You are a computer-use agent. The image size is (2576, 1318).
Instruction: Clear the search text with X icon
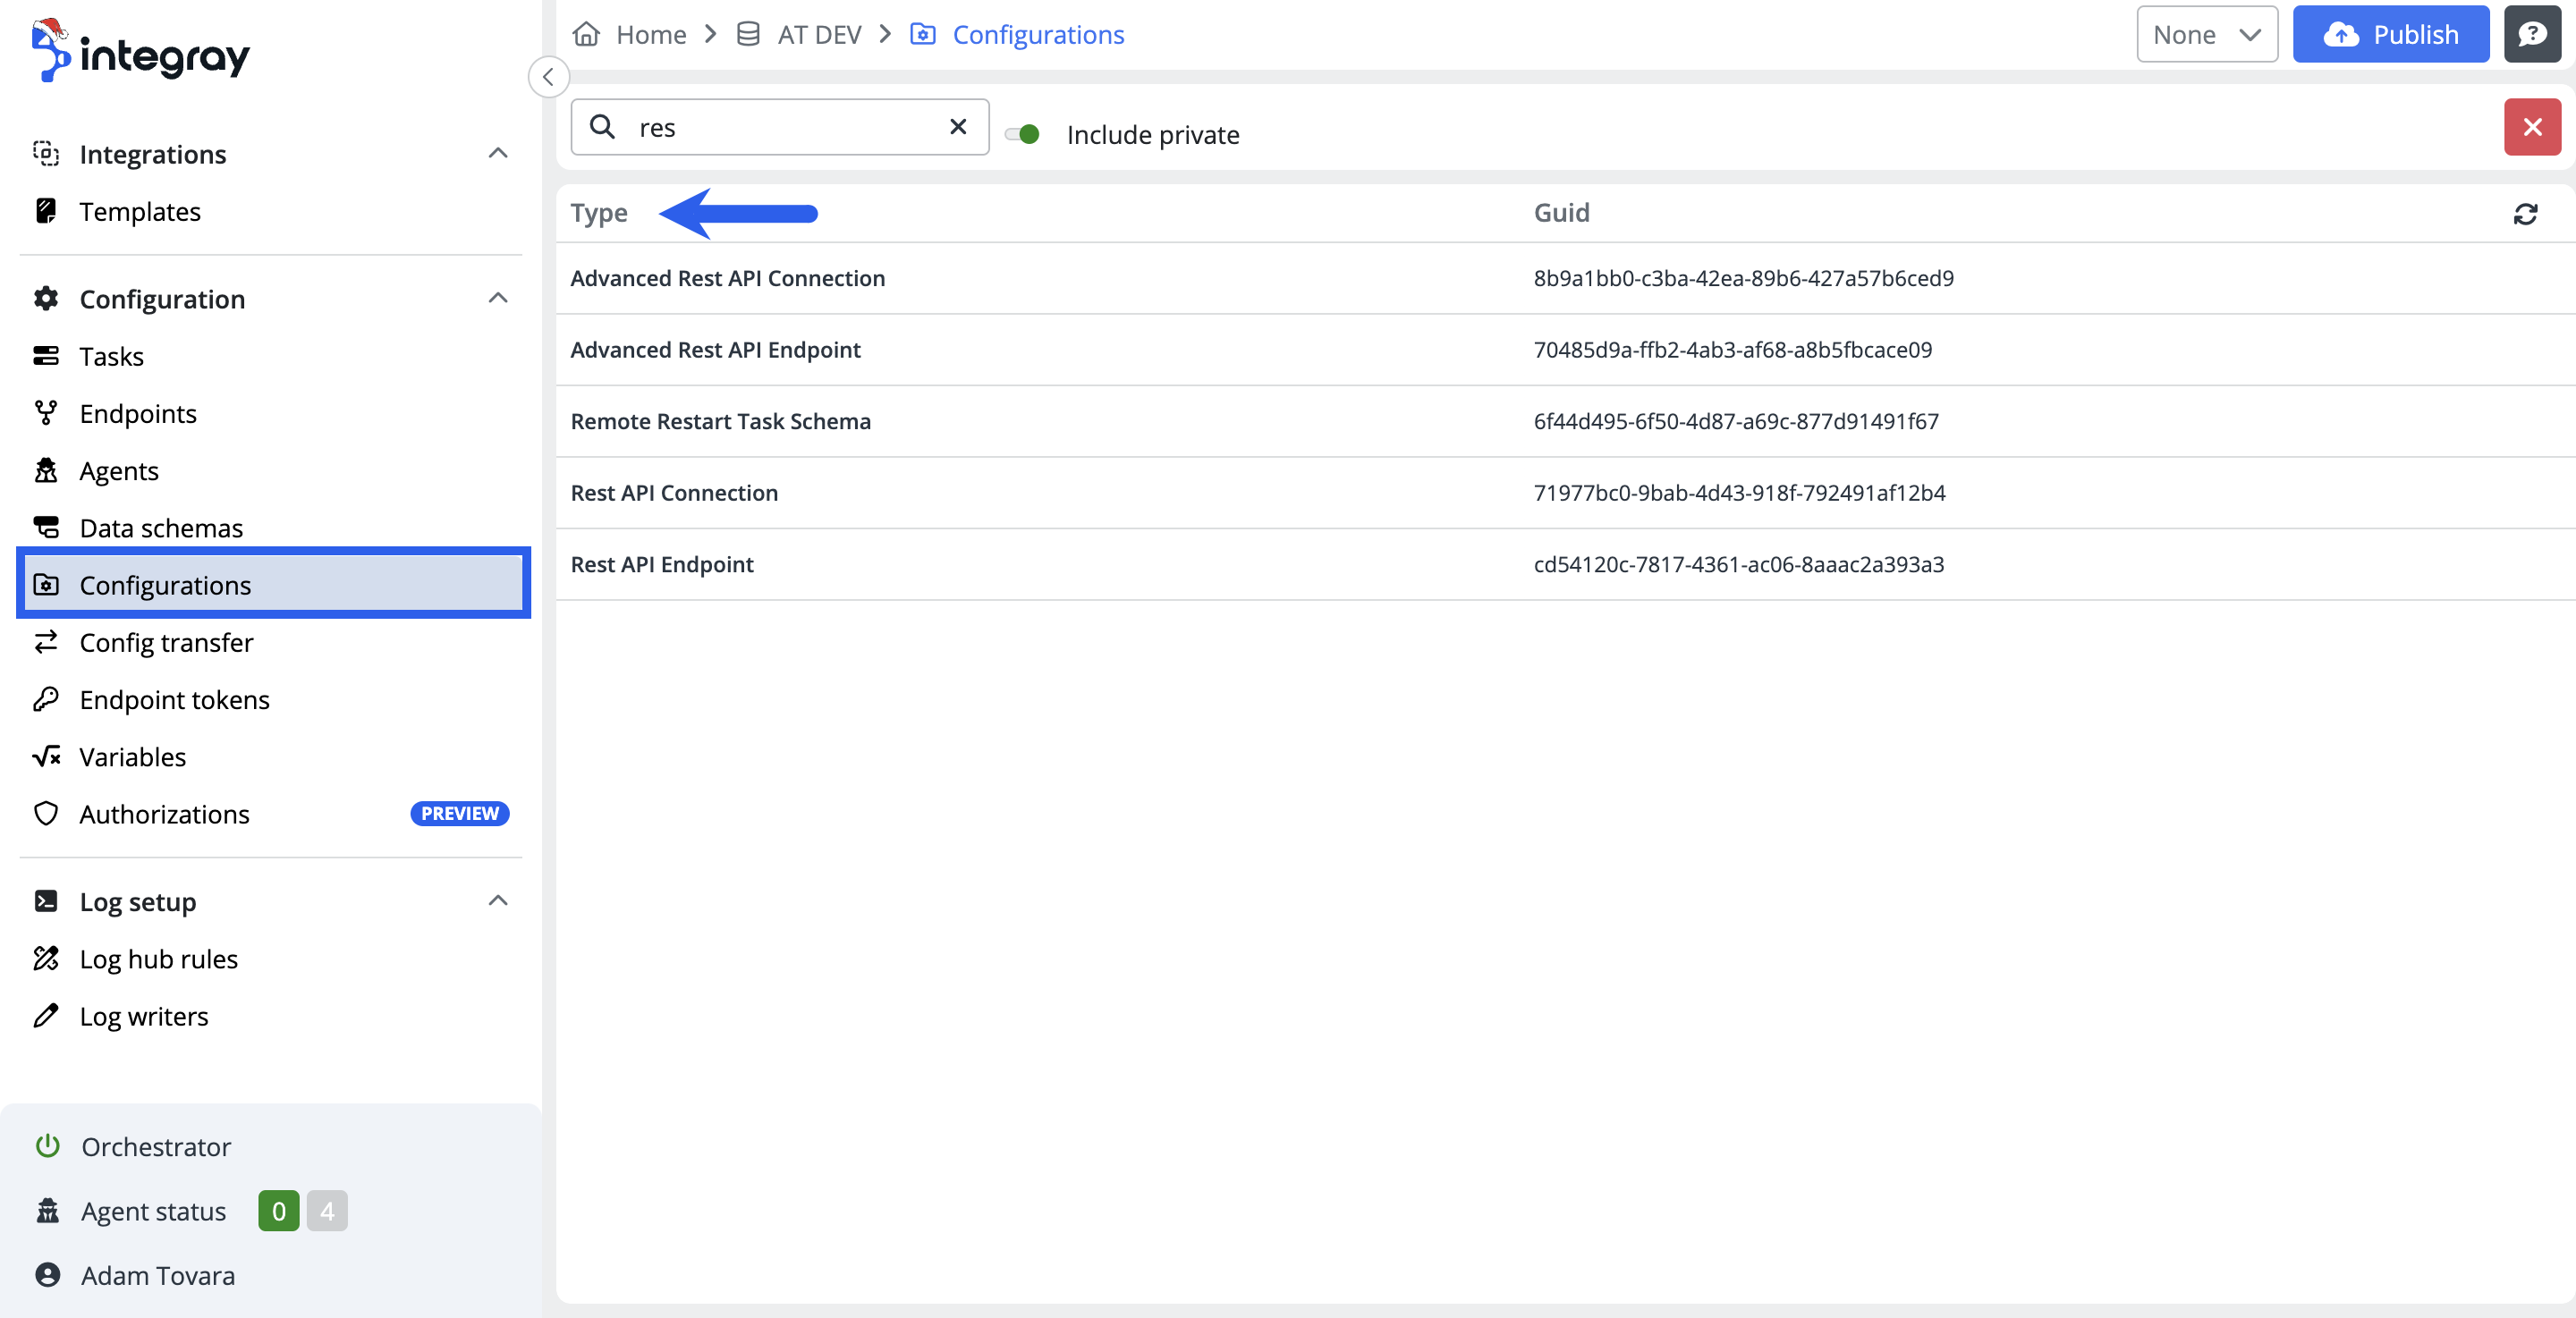coord(957,127)
